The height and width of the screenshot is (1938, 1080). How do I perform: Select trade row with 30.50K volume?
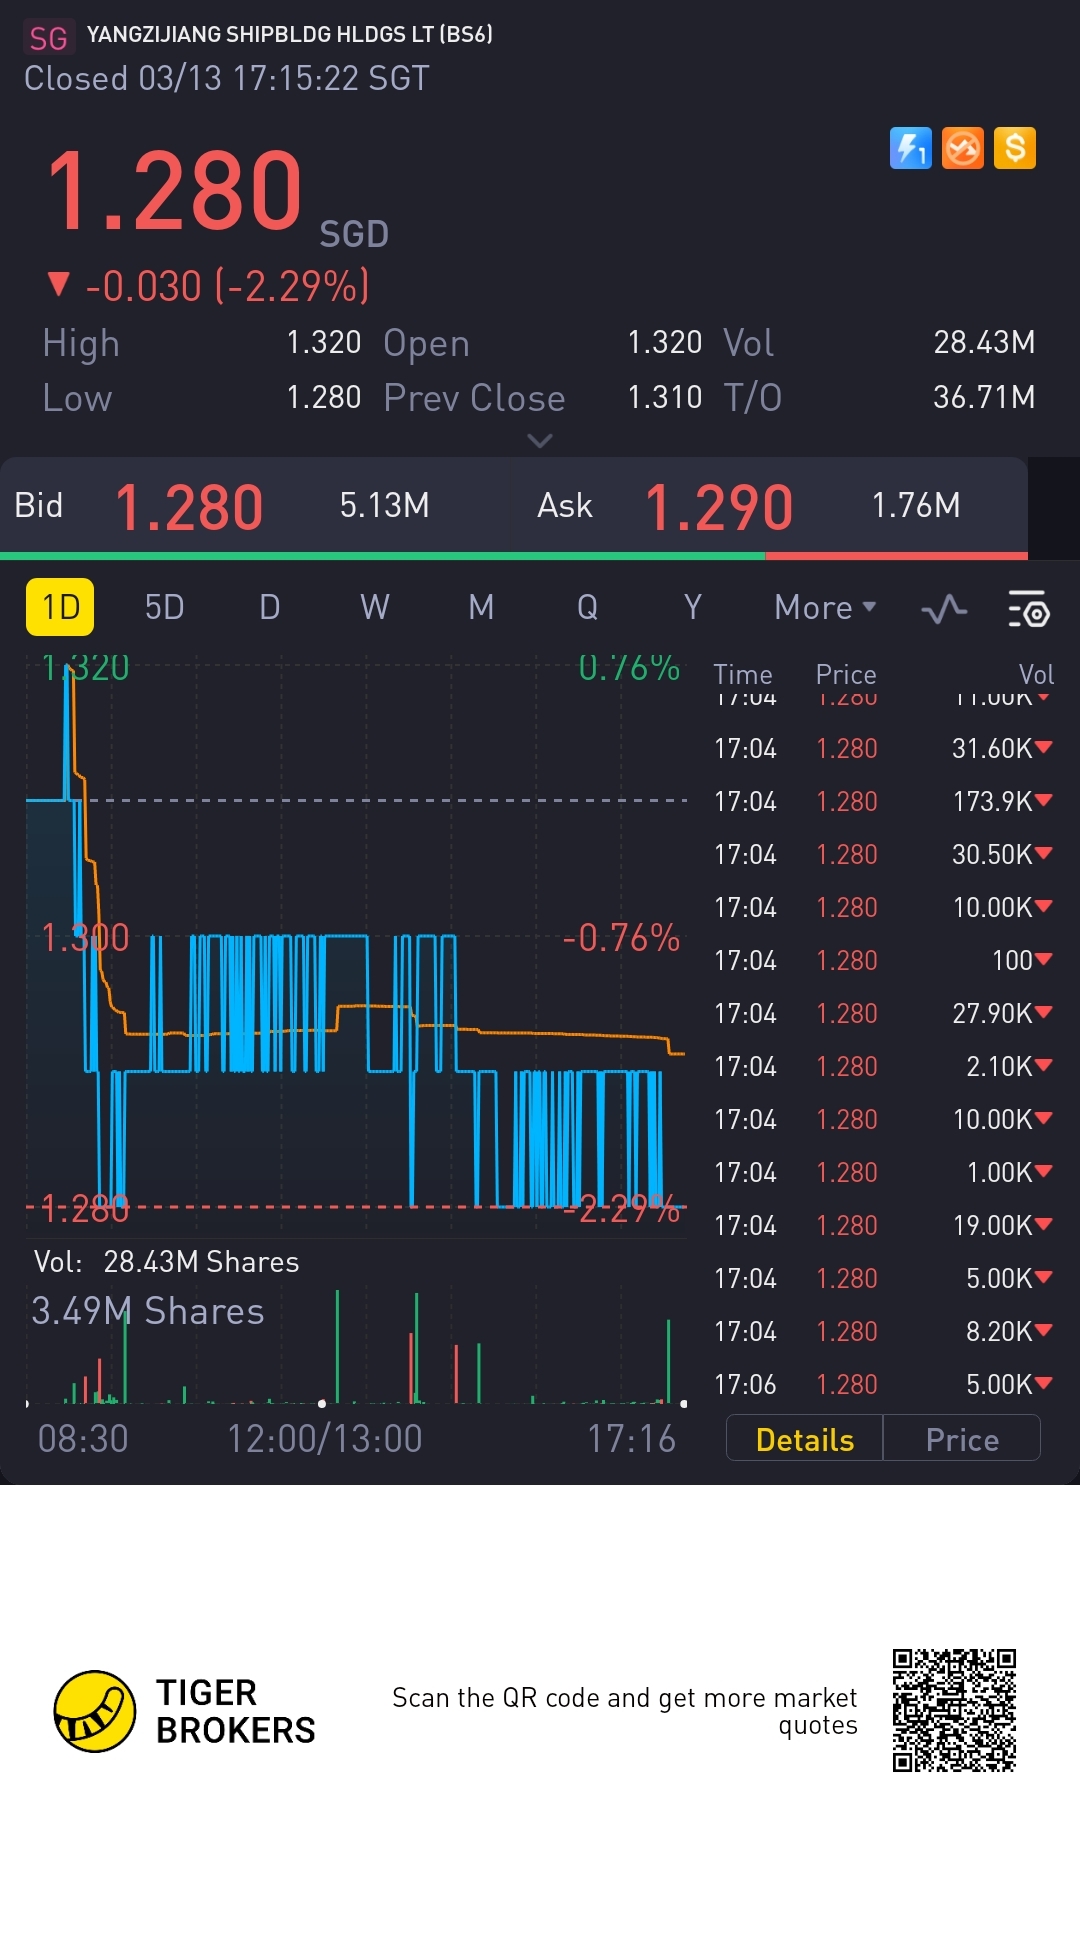(x=883, y=854)
